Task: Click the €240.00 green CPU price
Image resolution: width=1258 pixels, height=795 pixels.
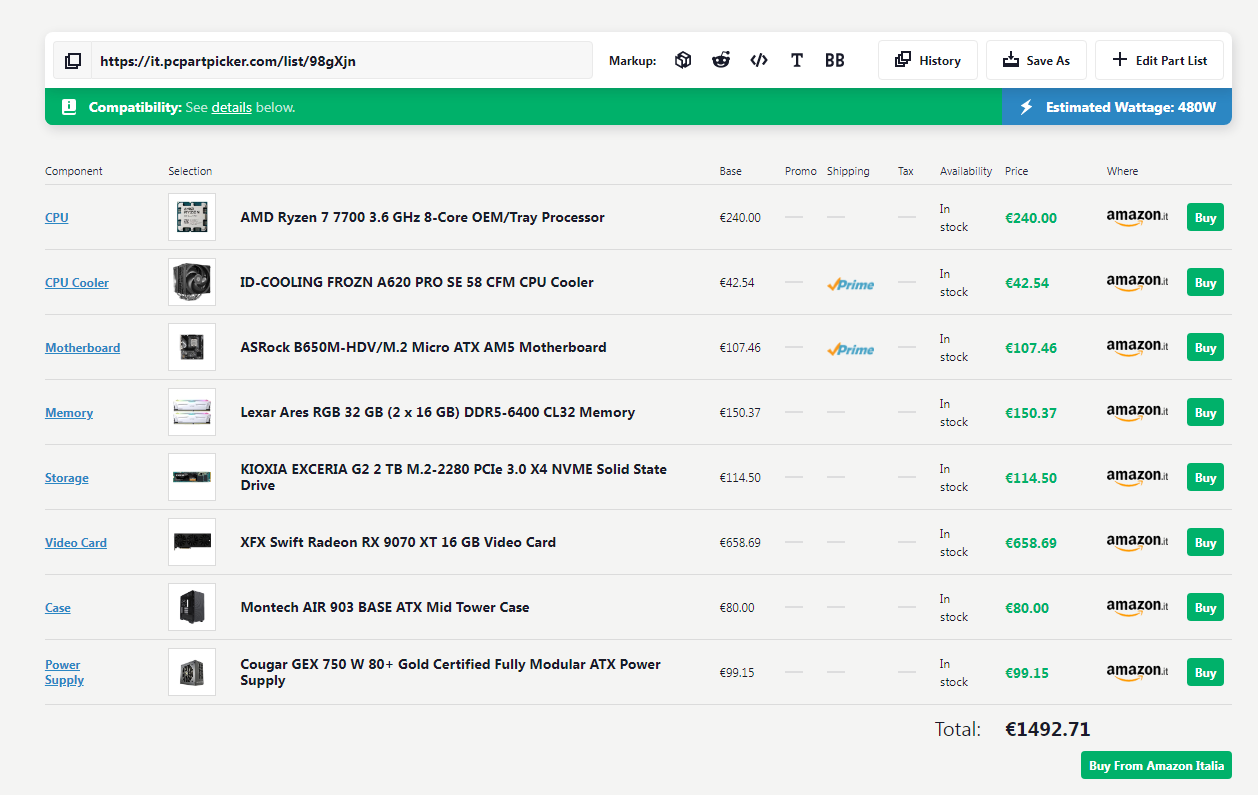Action: (1031, 218)
